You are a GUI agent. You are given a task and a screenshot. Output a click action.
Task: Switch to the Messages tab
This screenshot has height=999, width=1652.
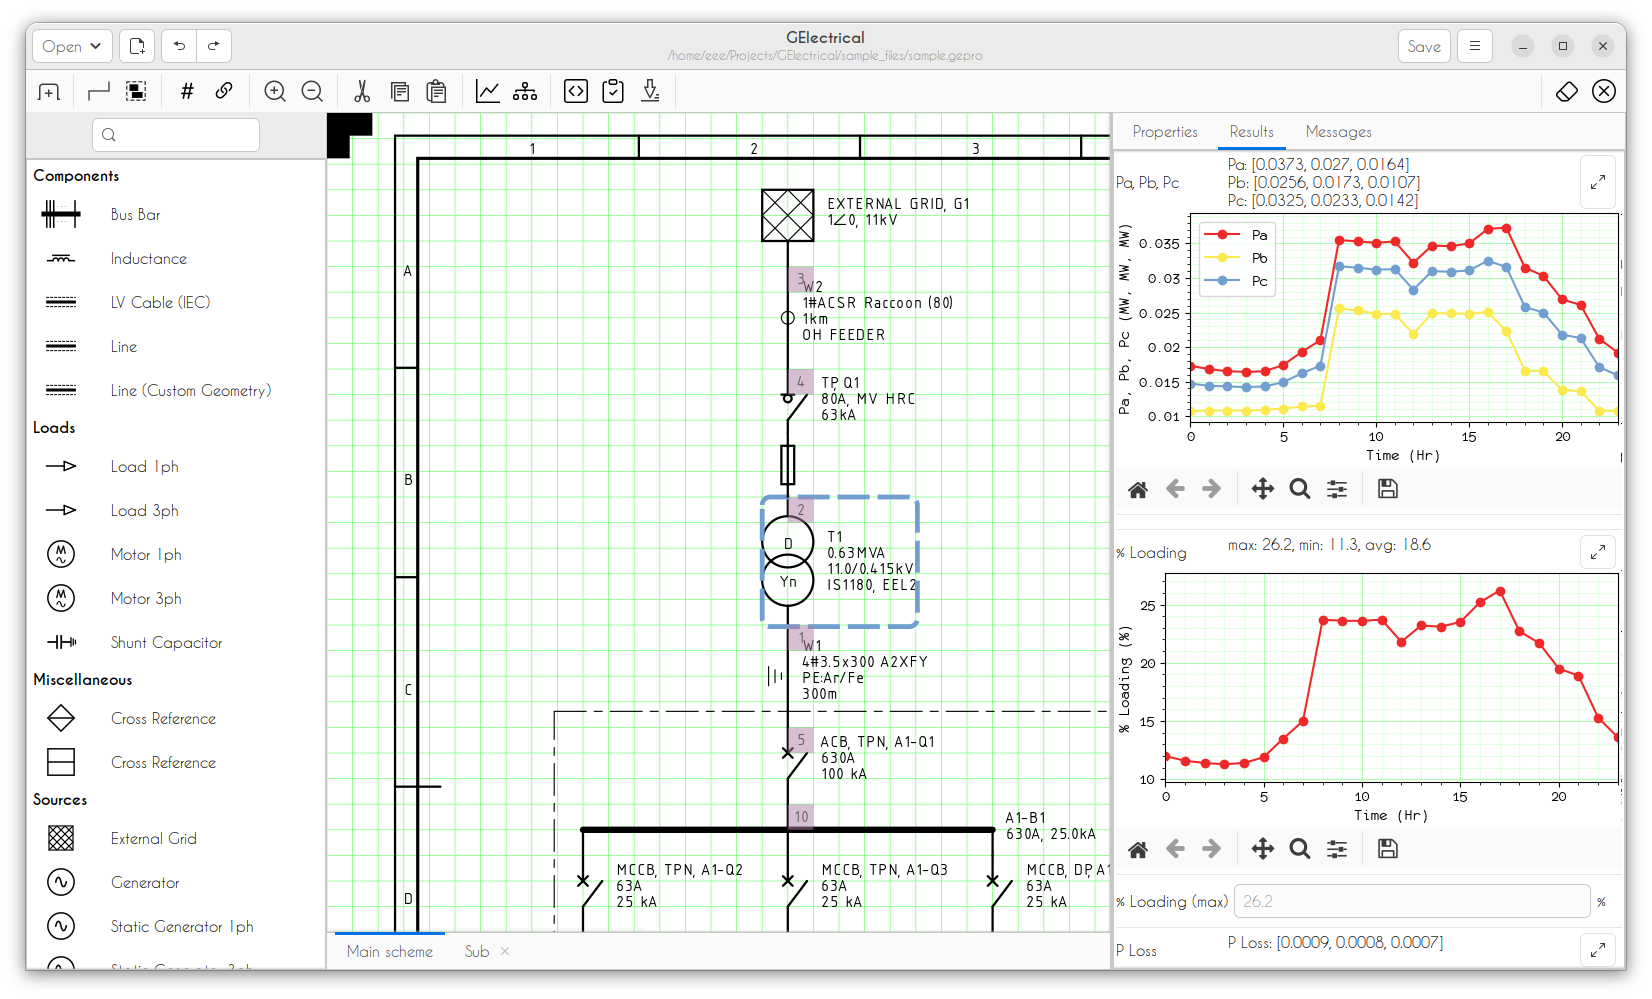tap(1338, 132)
